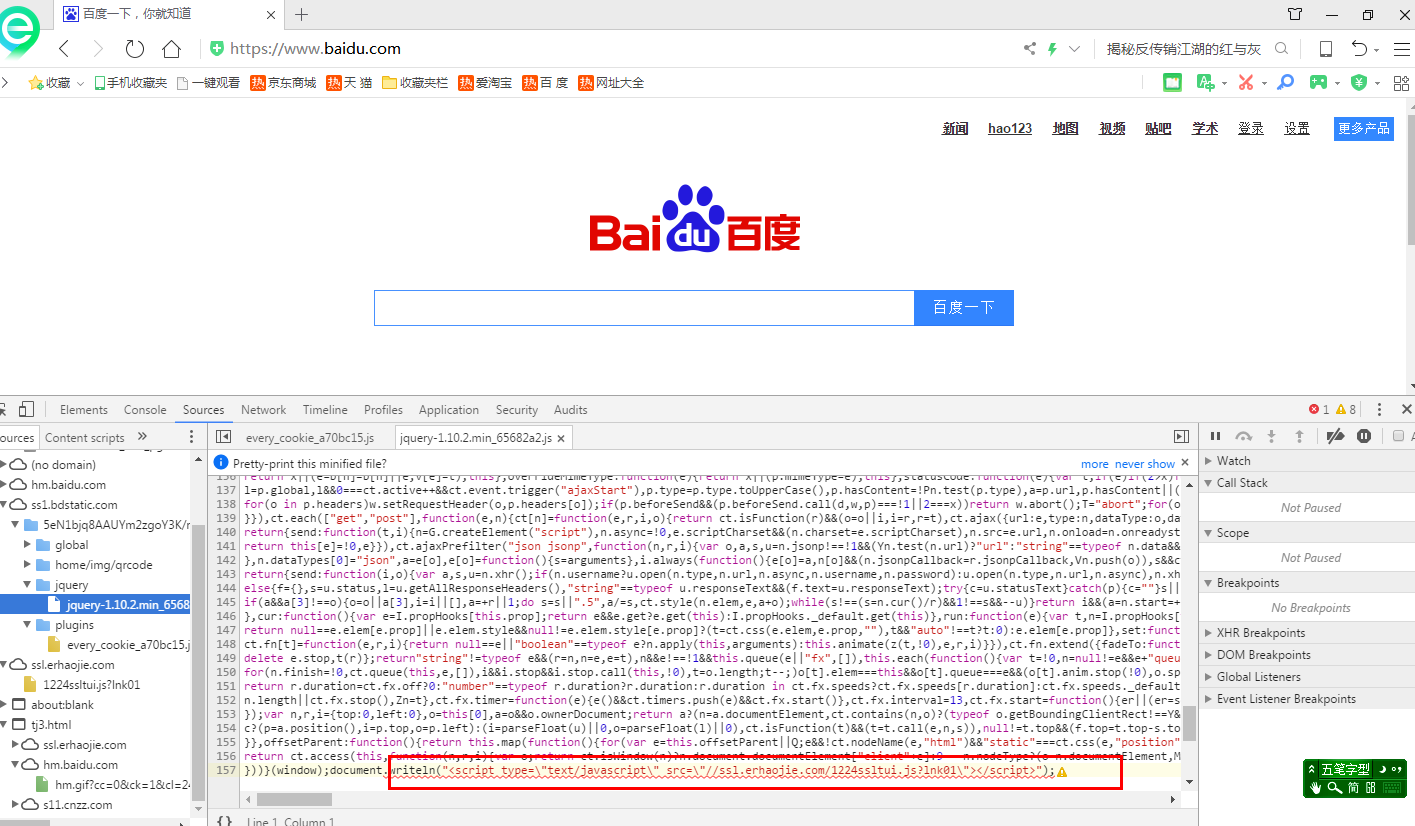
Task: Switch to Elements tab
Action: click(x=83, y=409)
